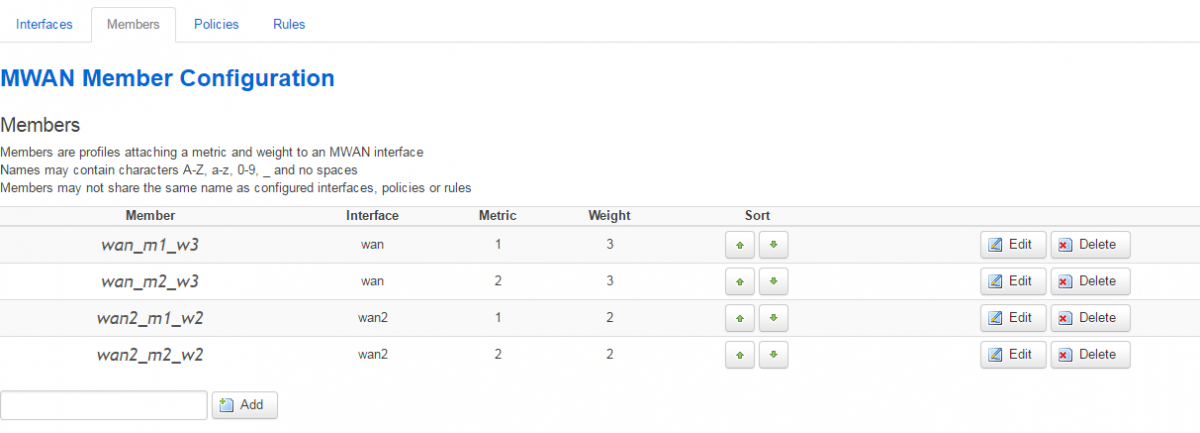Move wan_m1_w3 up with arrow icon
Image resolution: width=1200 pixels, height=433 pixels.
tap(740, 245)
